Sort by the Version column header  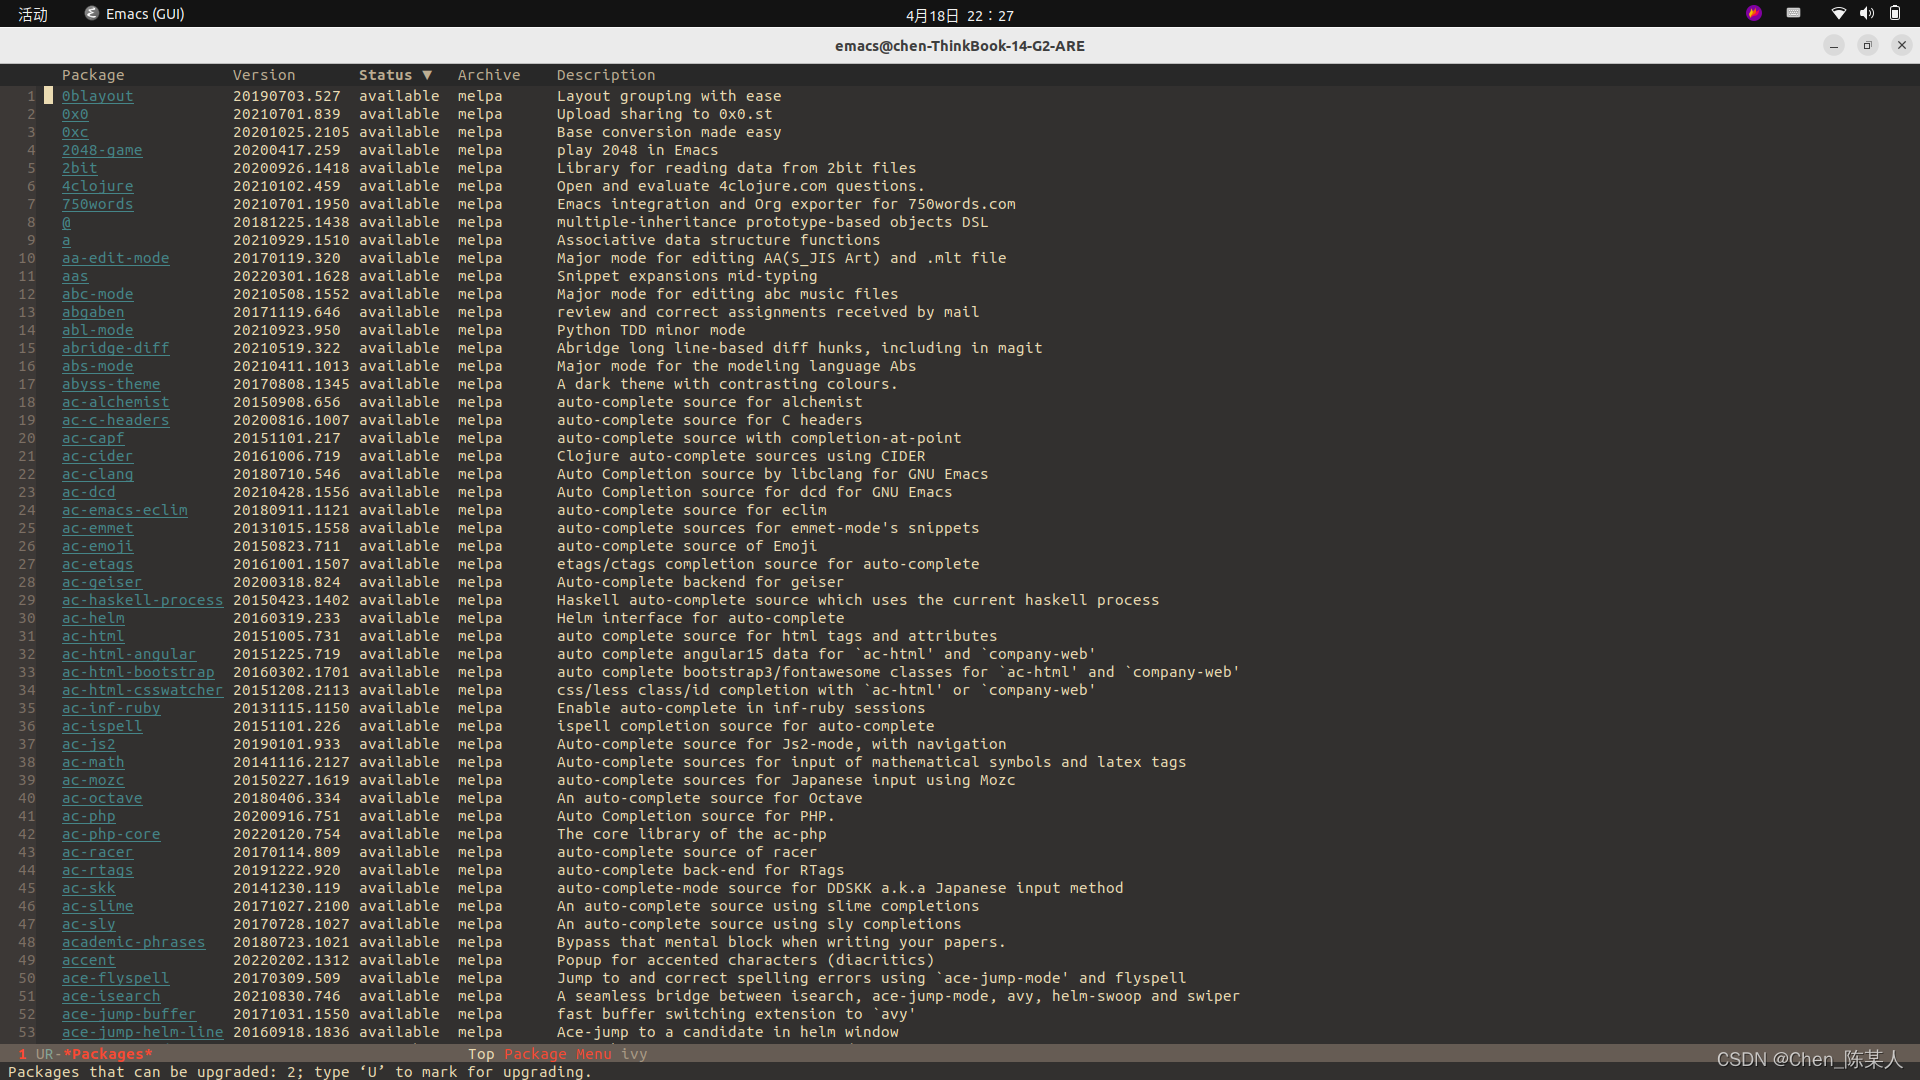click(264, 75)
